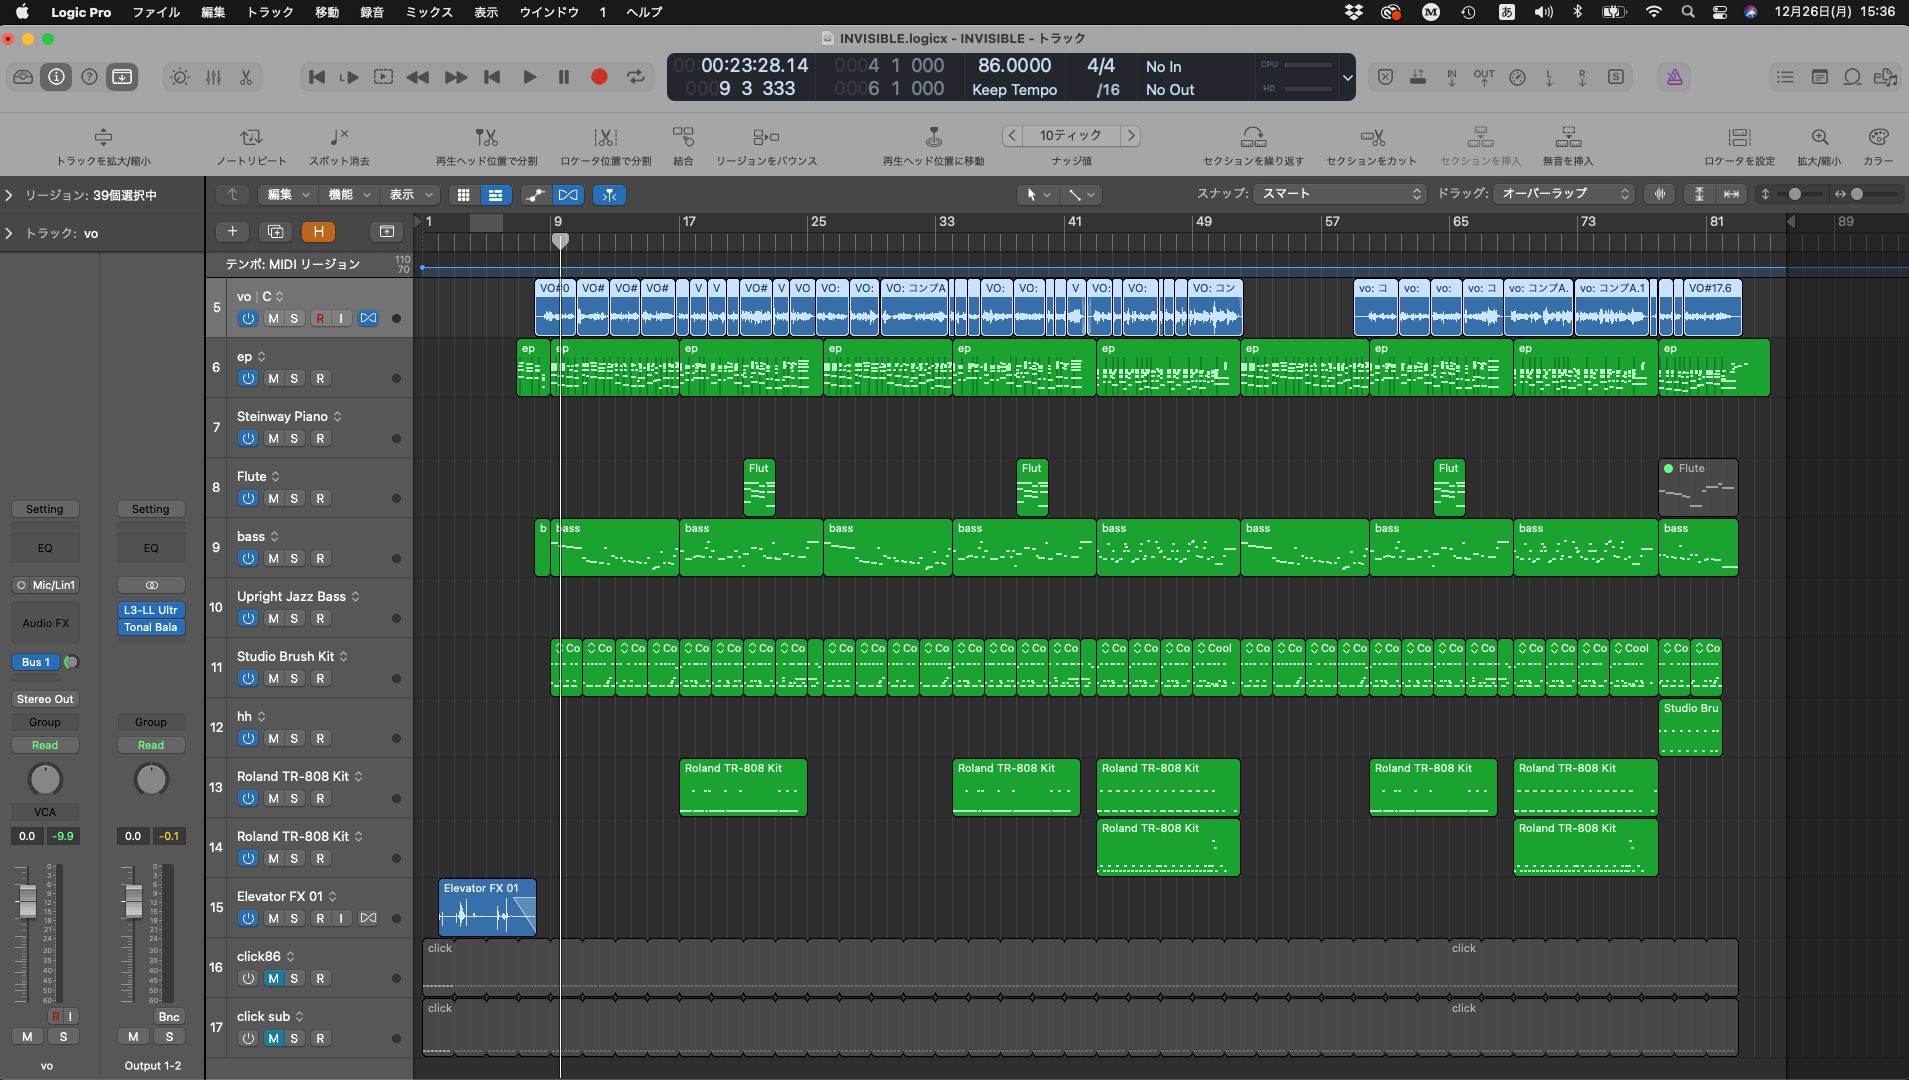Open the ミックス menu in menu bar

(429, 12)
